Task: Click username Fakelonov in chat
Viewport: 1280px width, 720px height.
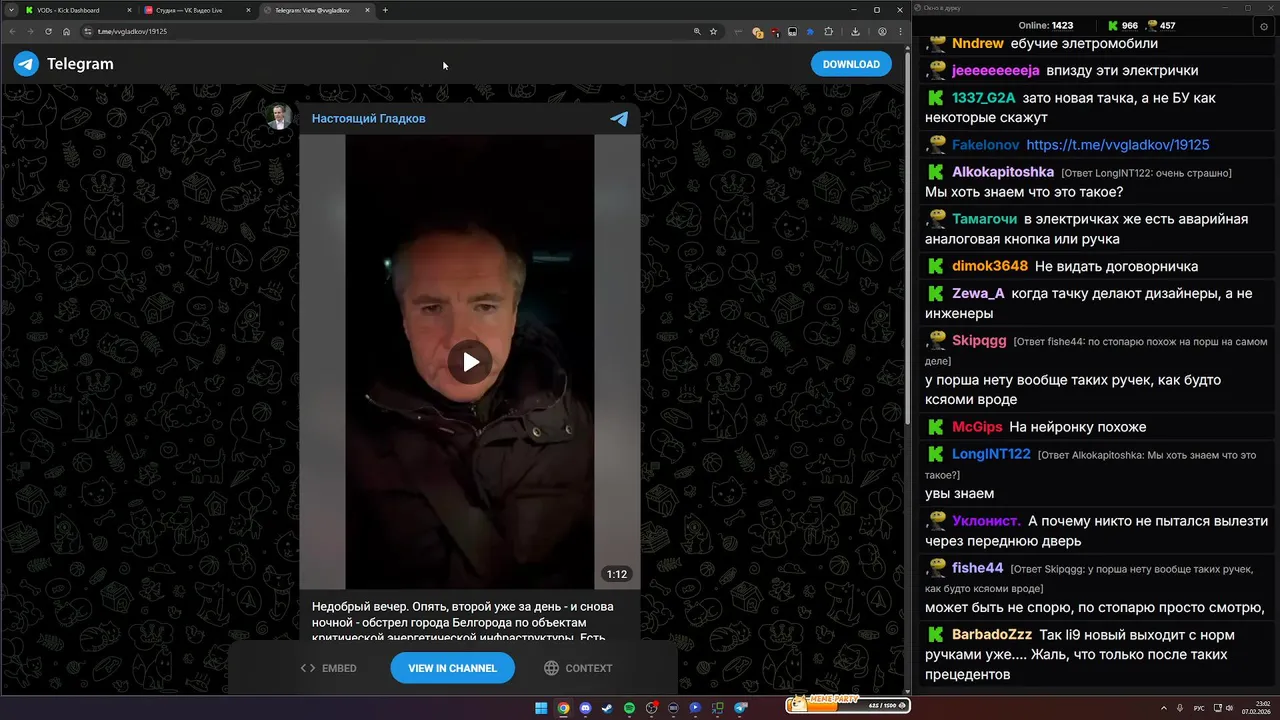Action: (x=985, y=145)
